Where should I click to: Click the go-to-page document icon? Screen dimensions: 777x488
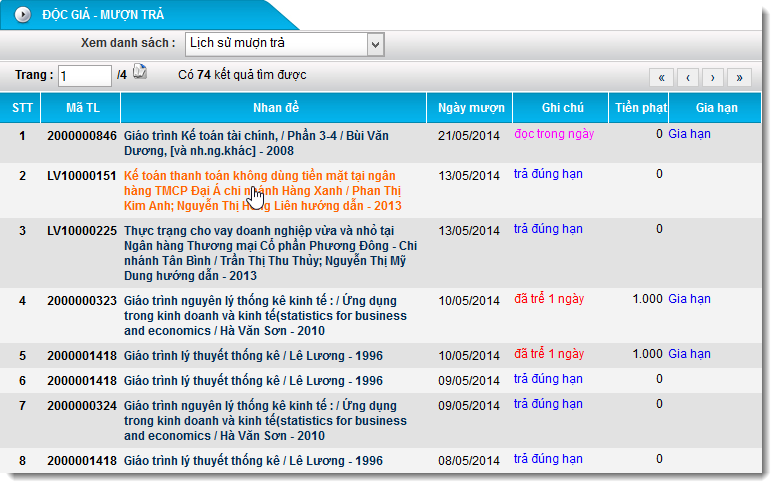click(140, 72)
